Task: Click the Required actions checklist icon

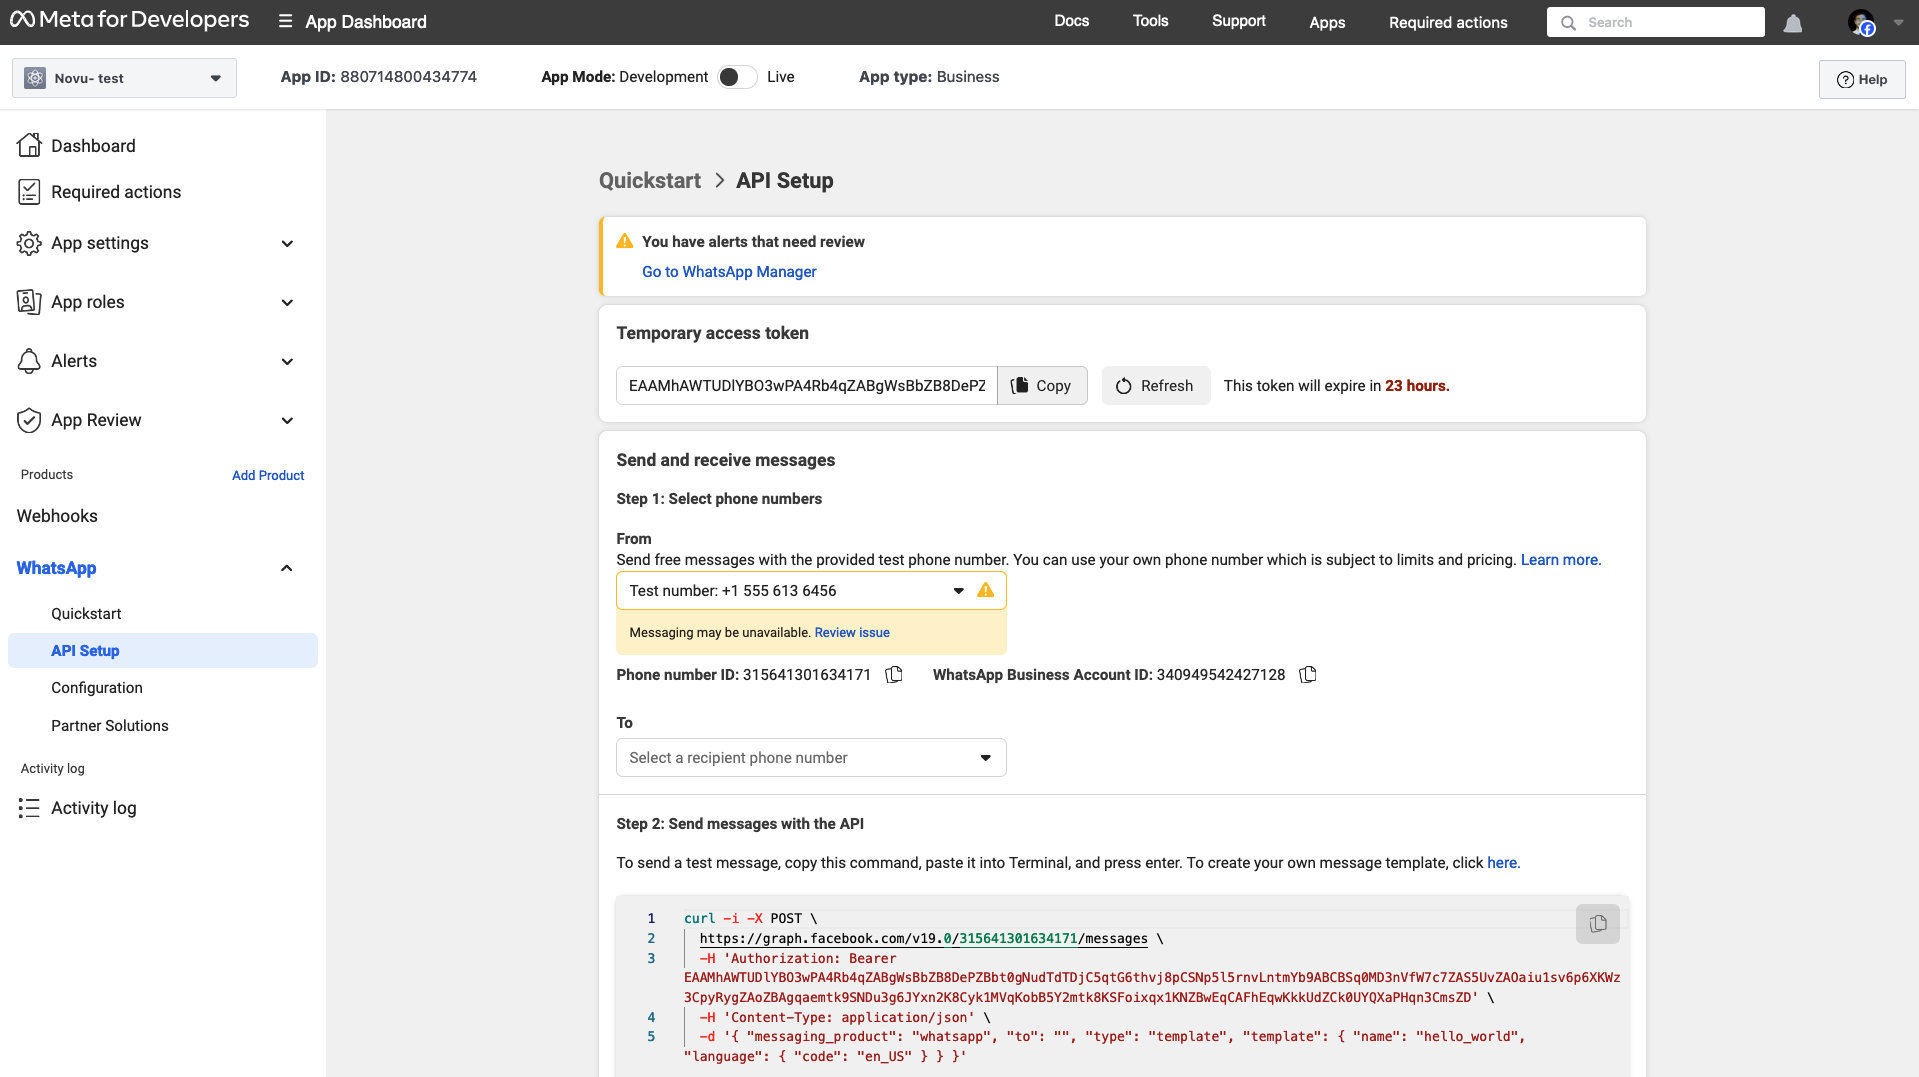Action: [x=29, y=192]
